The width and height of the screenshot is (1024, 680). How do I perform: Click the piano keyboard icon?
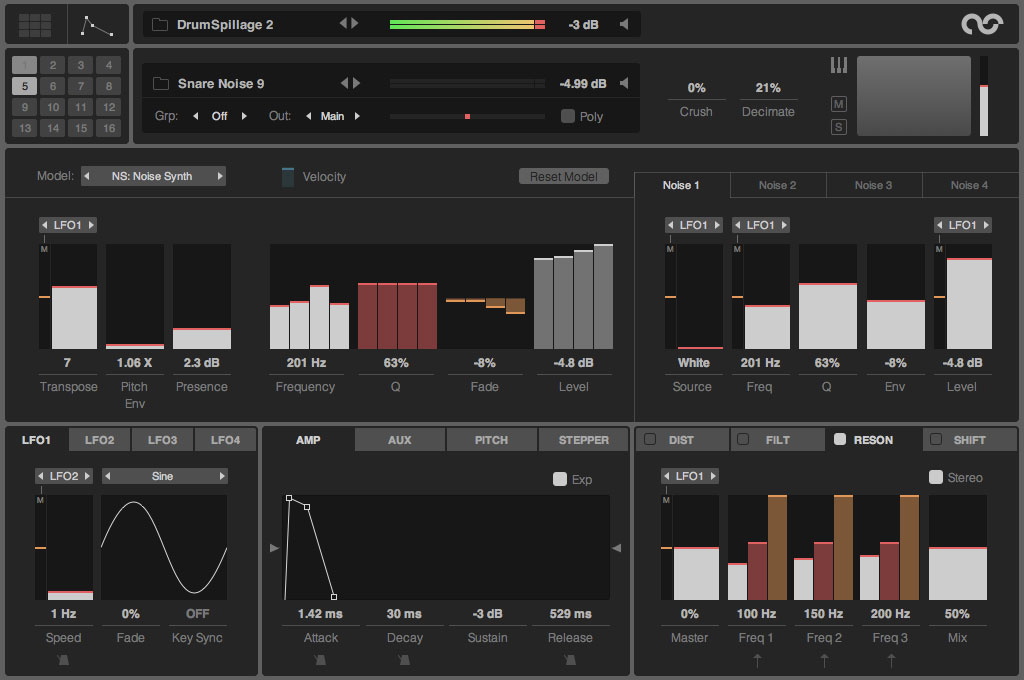point(838,66)
